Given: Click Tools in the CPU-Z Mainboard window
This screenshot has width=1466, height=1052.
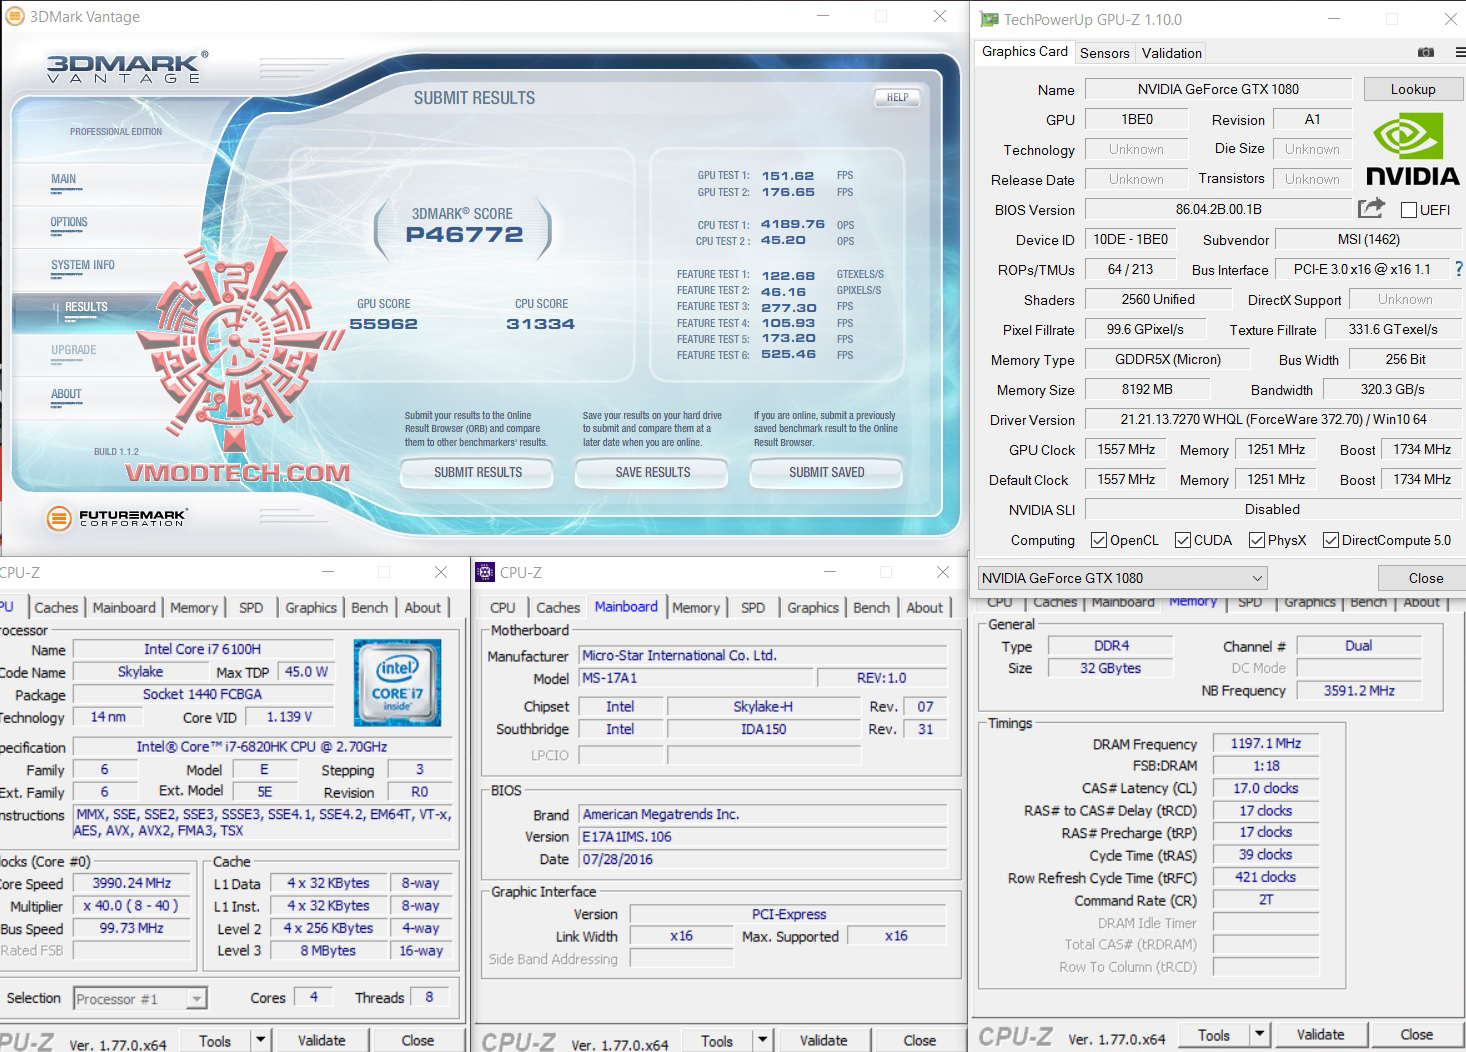Looking at the screenshot, I should 716,1041.
